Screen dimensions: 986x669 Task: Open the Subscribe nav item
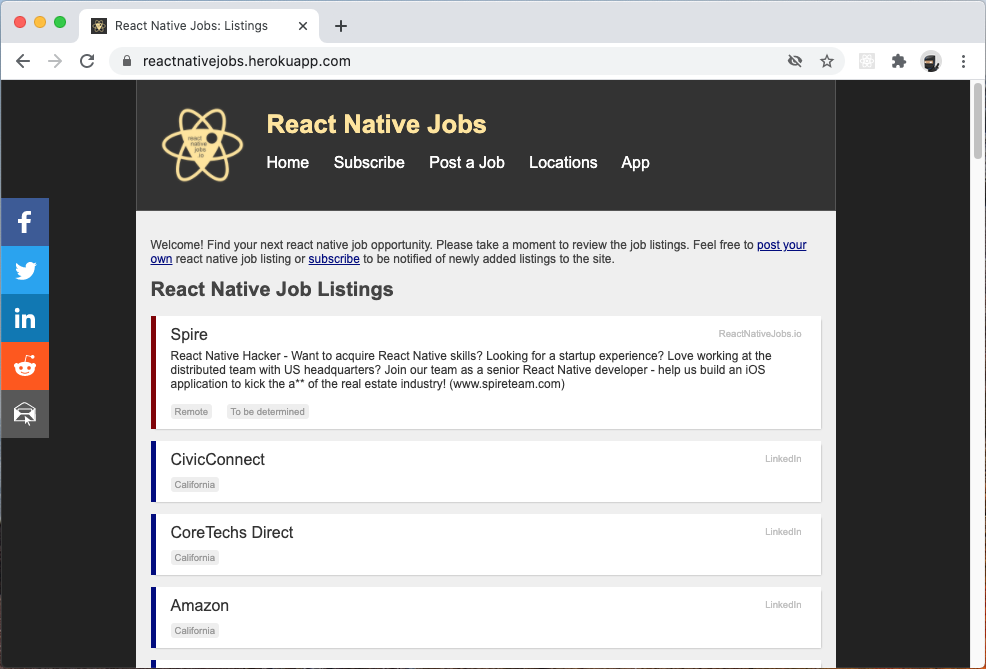[x=369, y=162]
